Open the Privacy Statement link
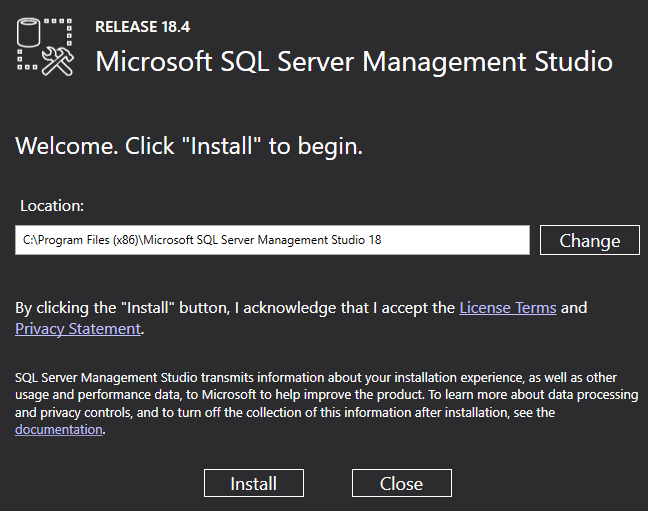Image resolution: width=648 pixels, height=511 pixels. (77, 328)
